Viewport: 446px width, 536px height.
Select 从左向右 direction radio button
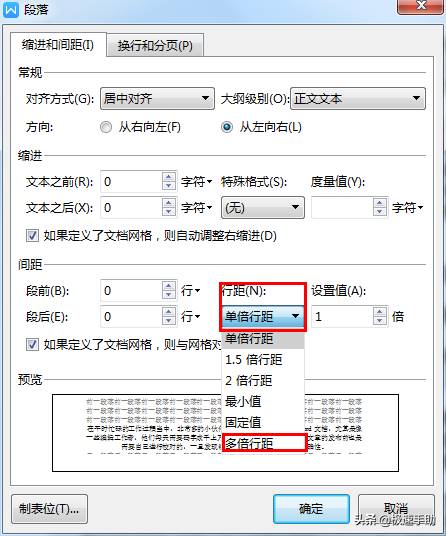click(x=227, y=127)
